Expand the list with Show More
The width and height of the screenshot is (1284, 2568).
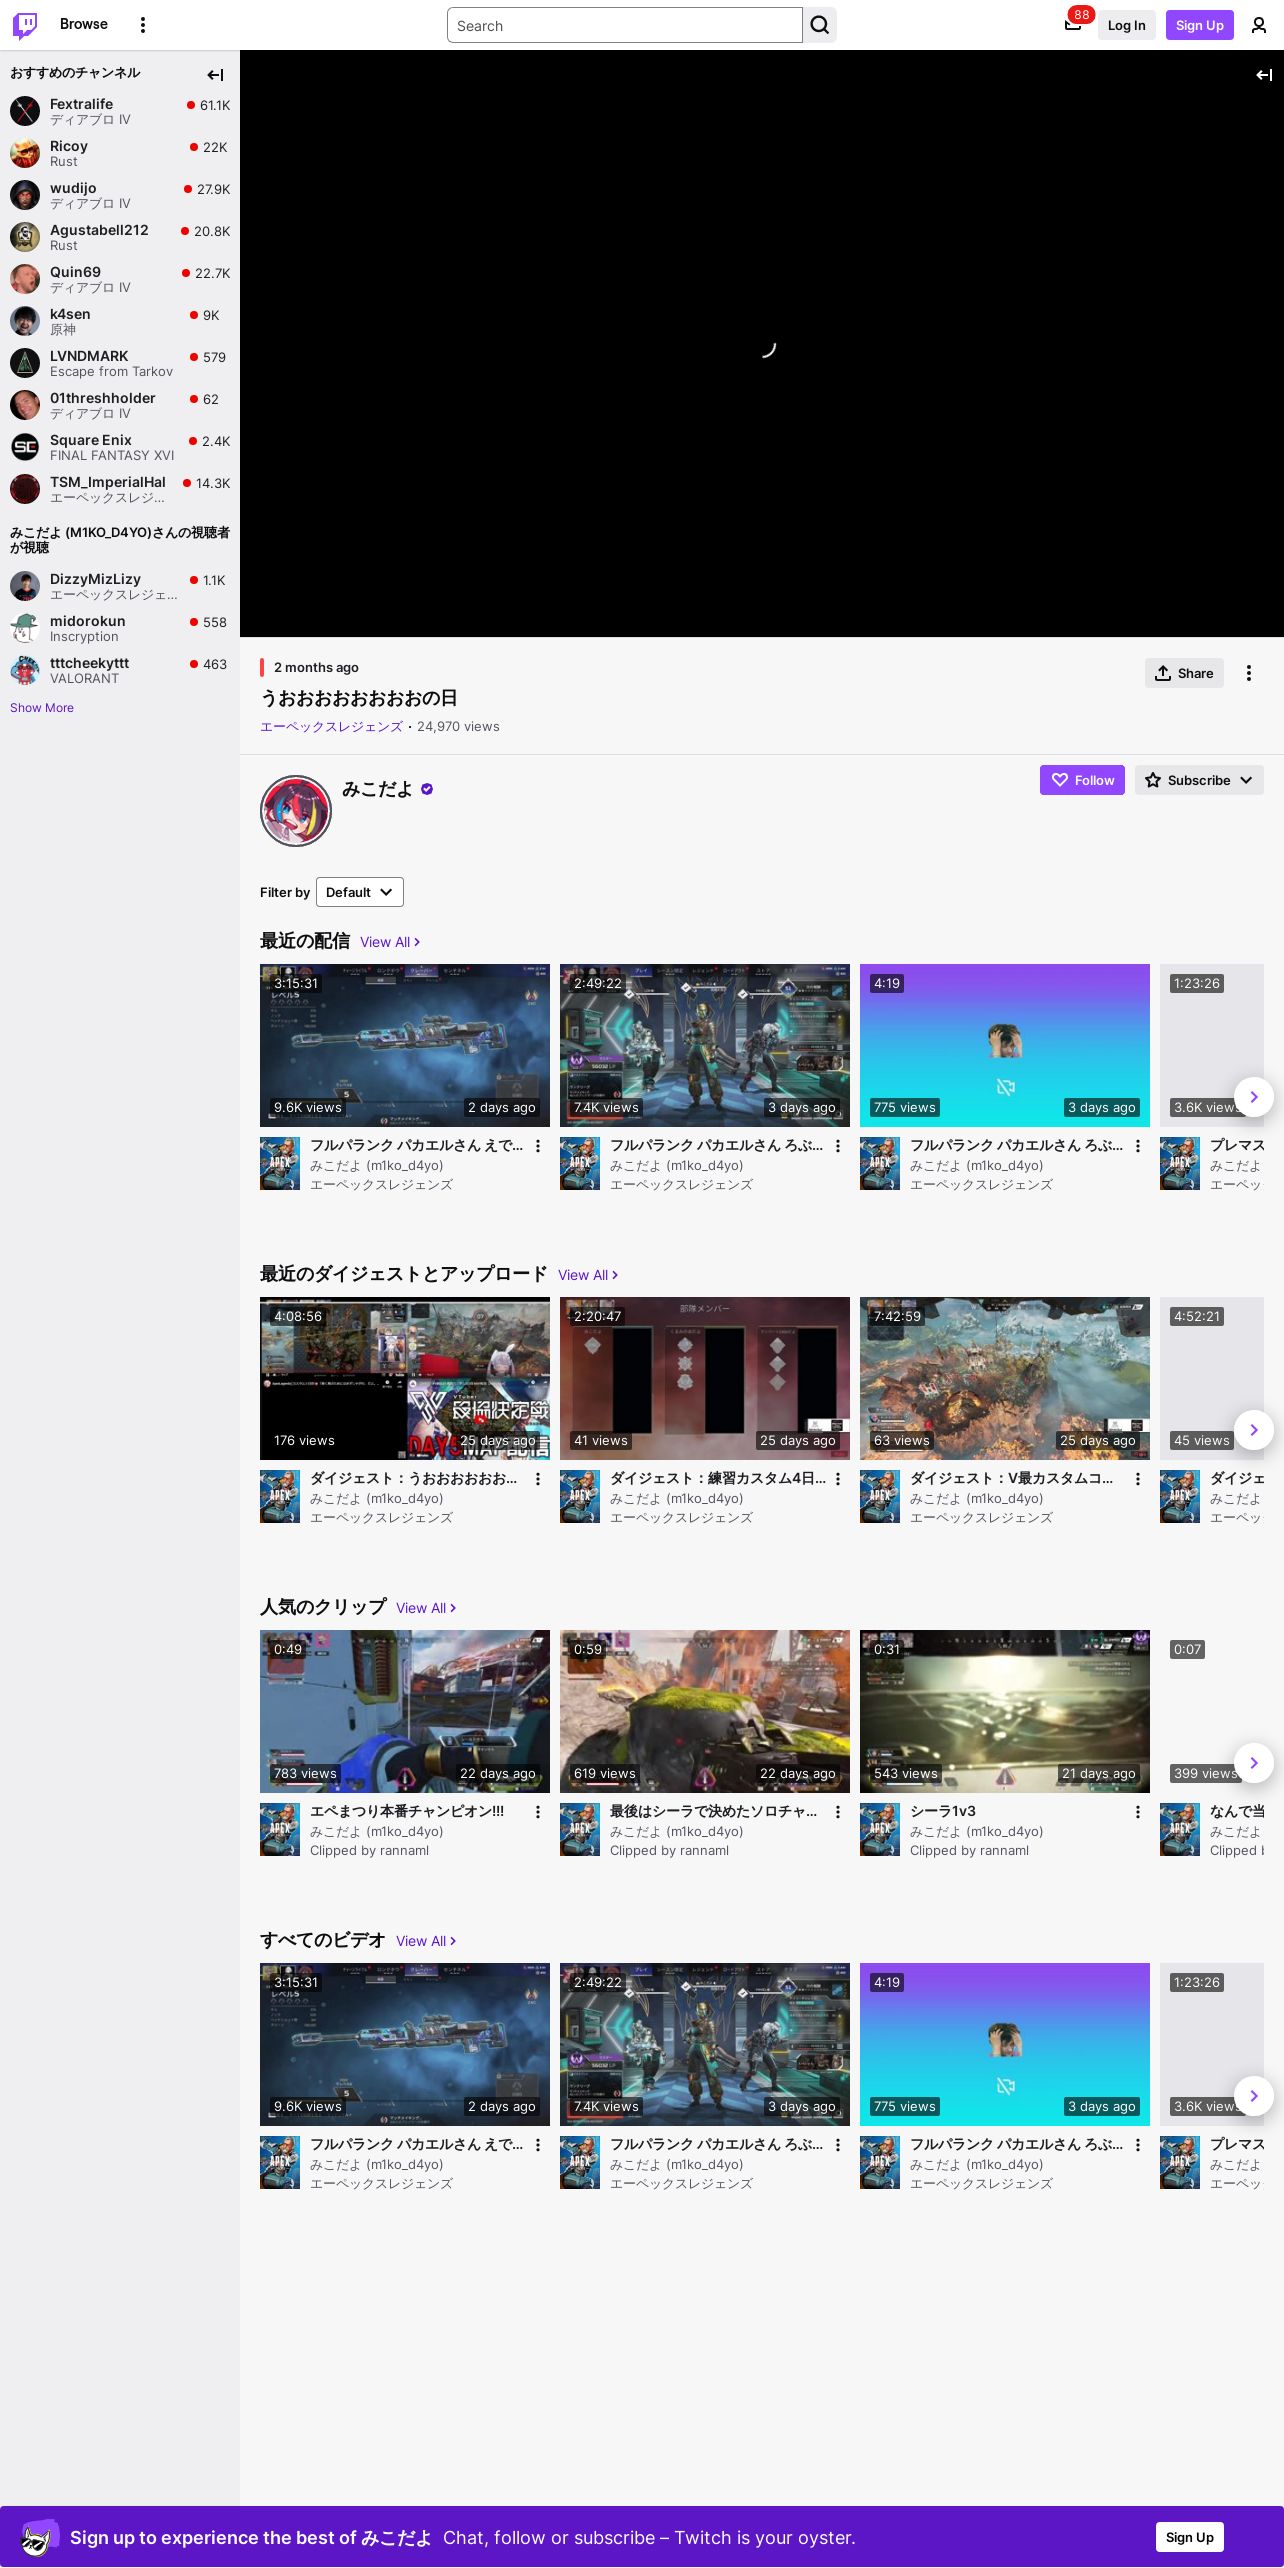coord(42,708)
